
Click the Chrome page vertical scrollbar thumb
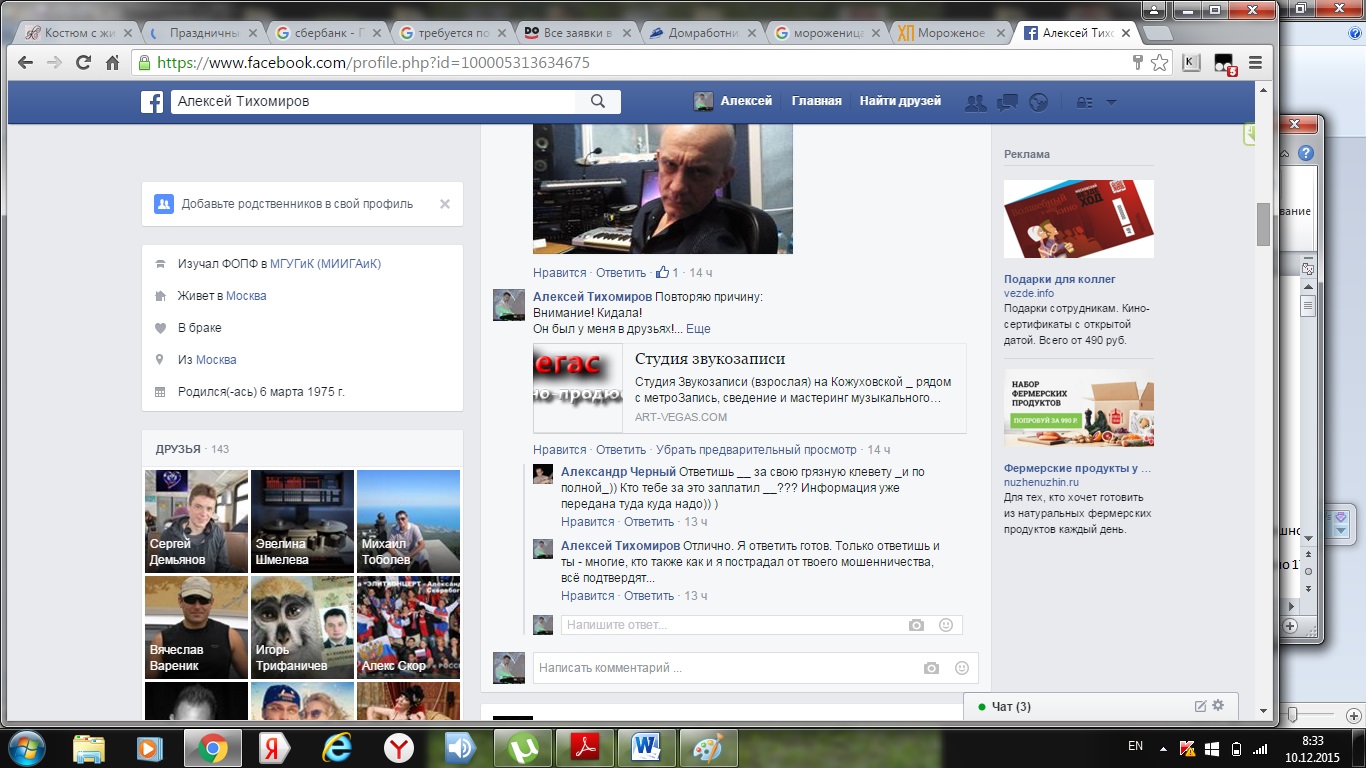[1263, 224]
